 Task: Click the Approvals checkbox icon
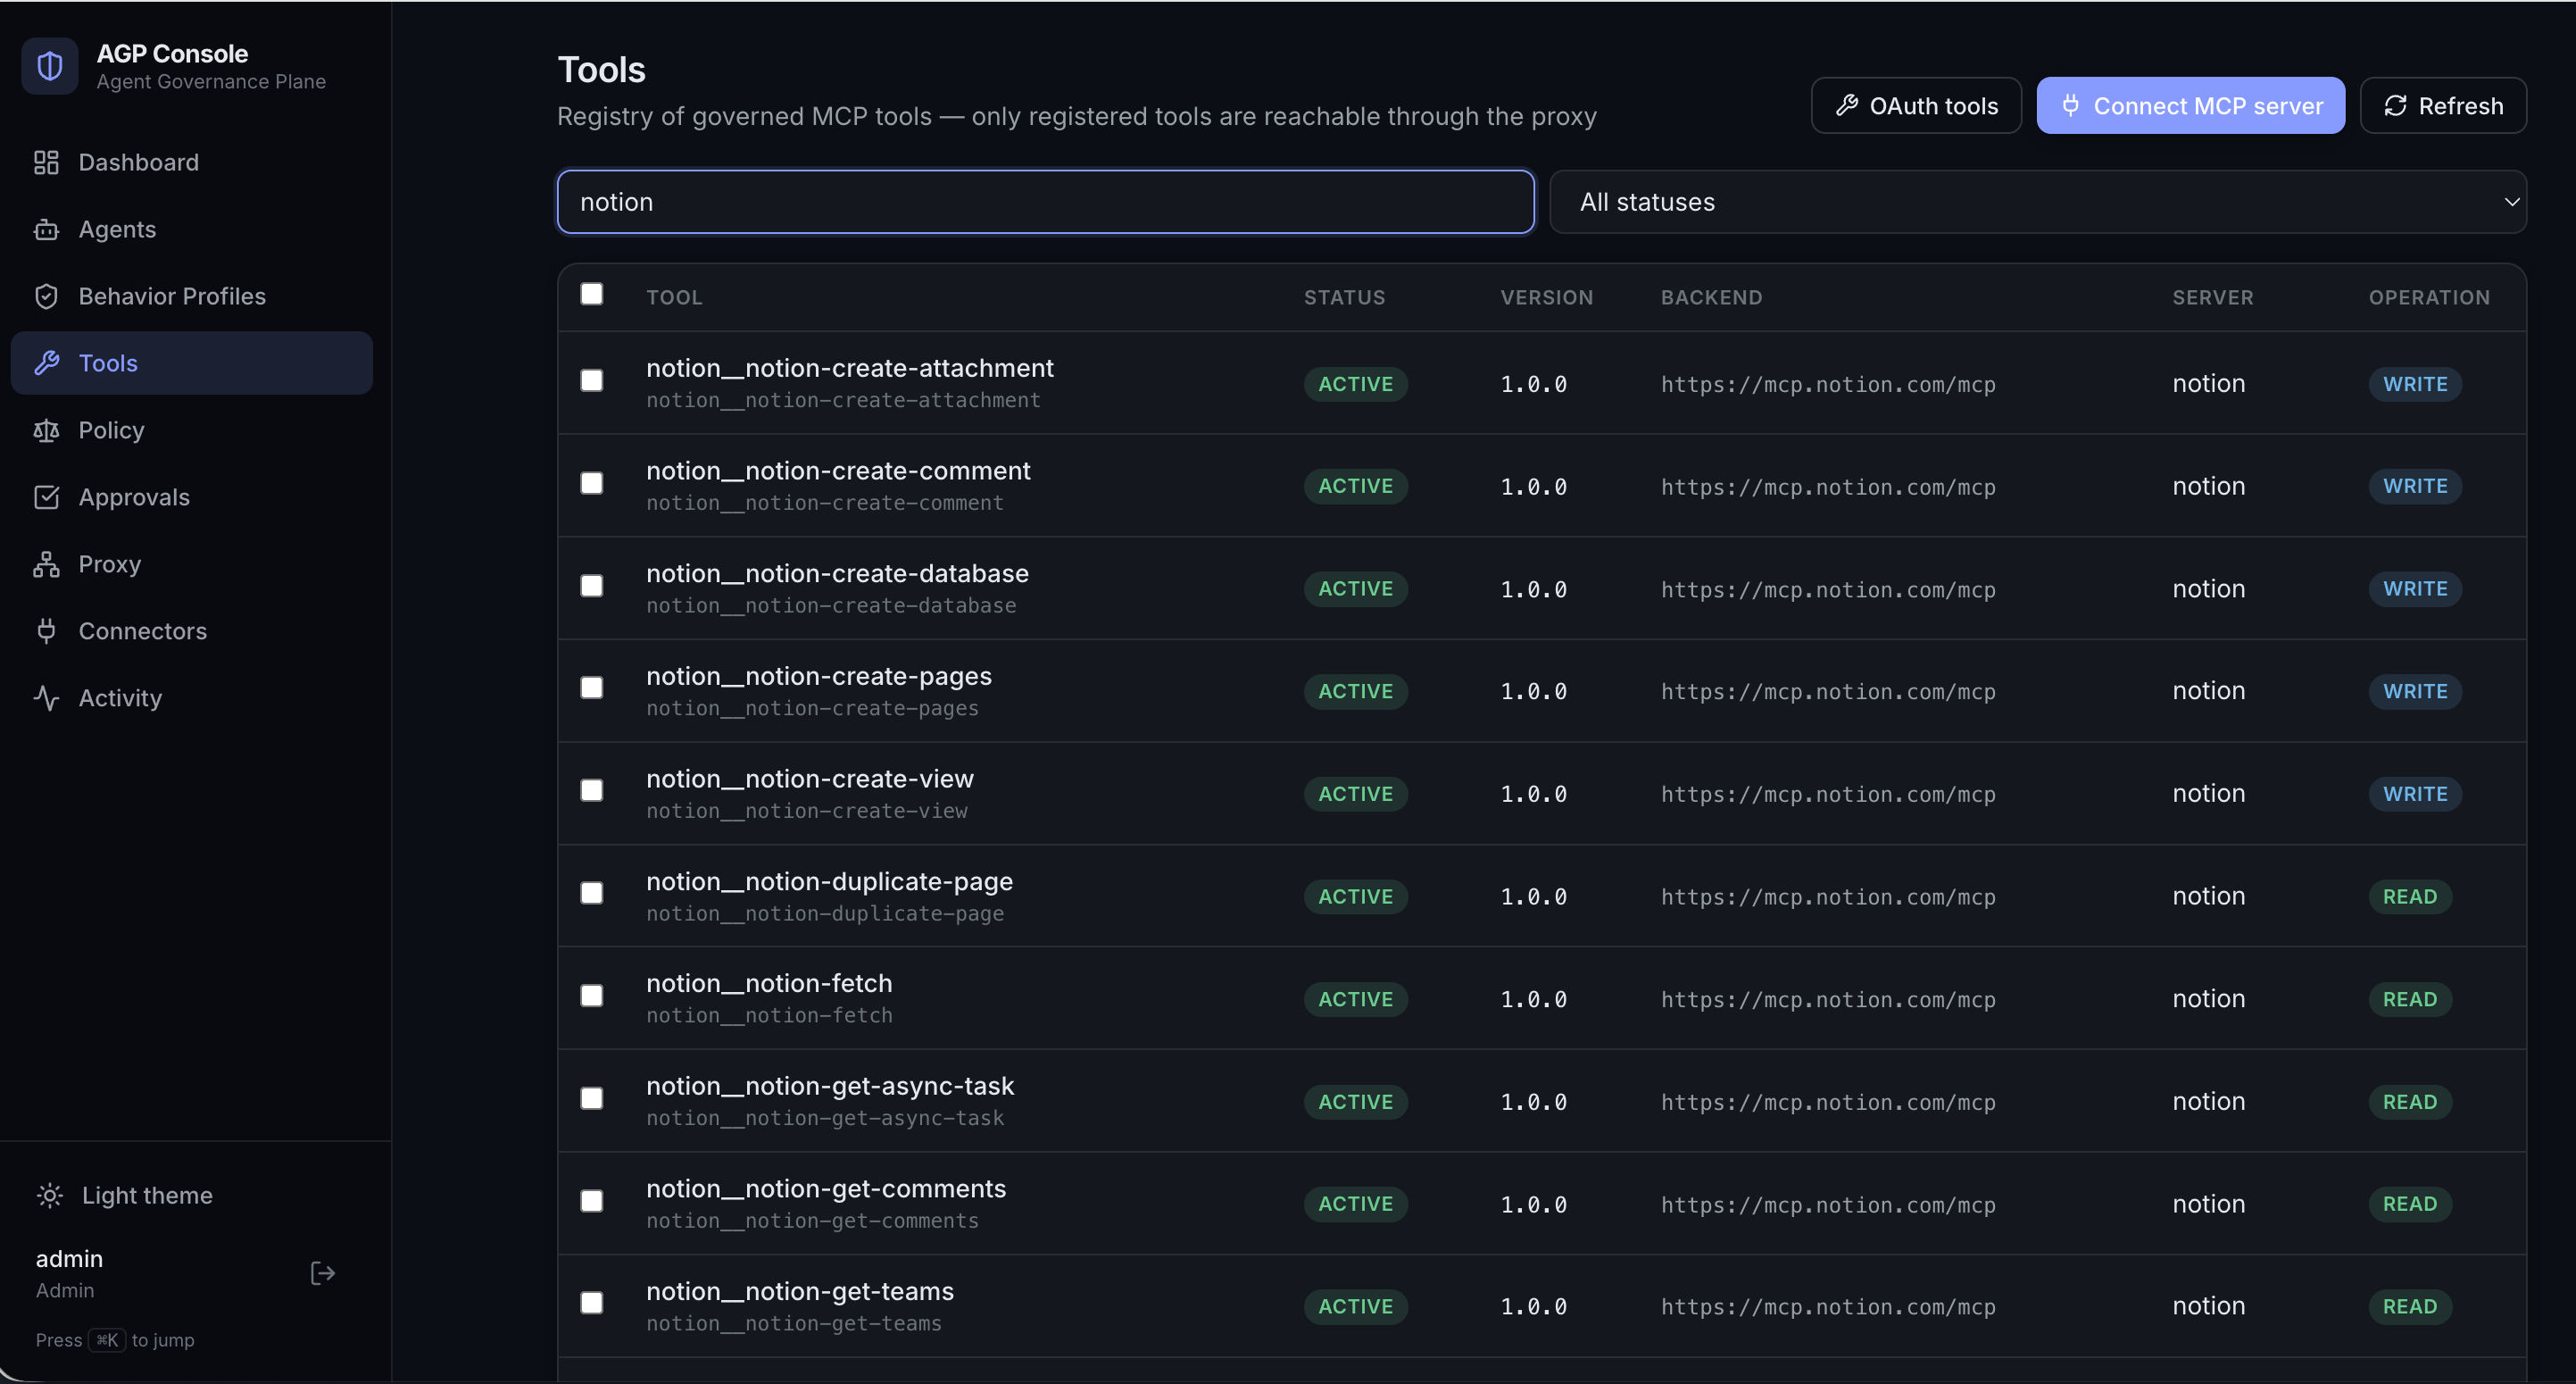[46, 497]
